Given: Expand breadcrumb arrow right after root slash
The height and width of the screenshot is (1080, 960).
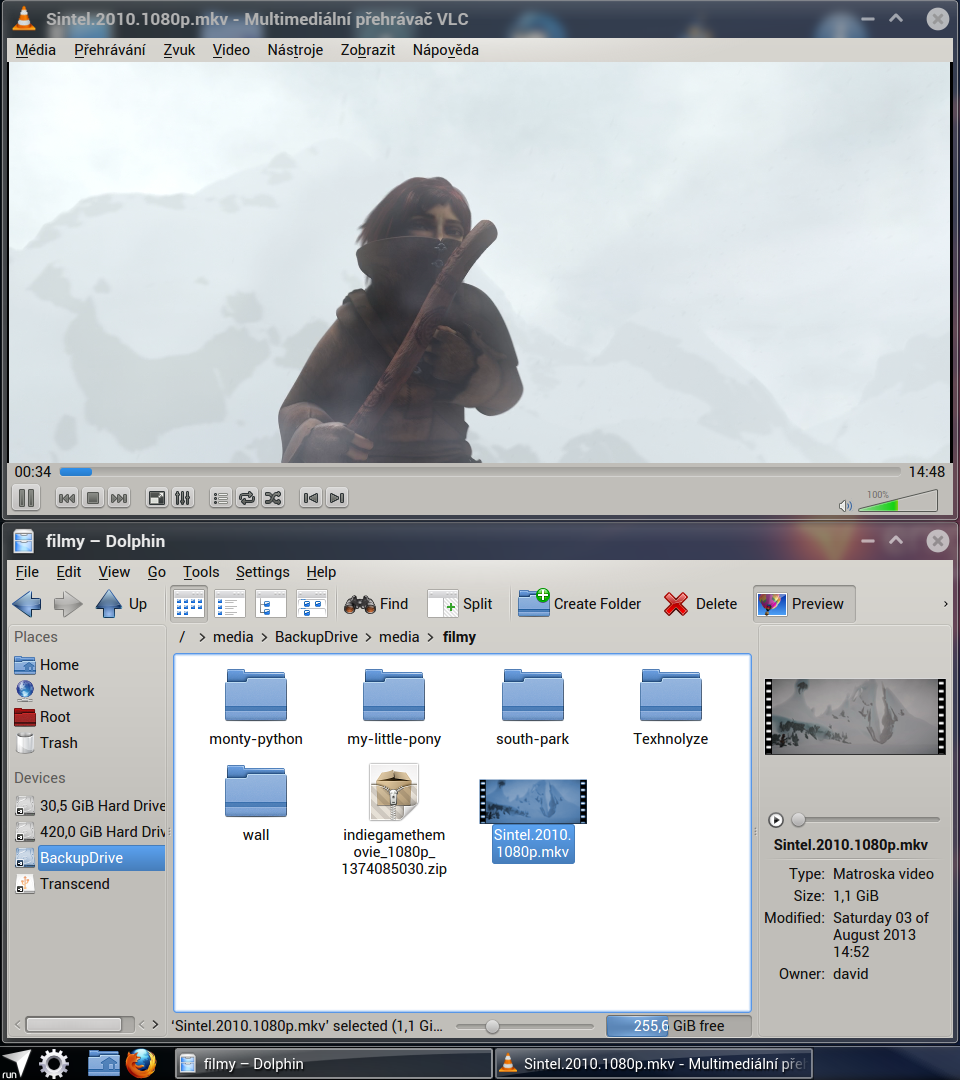Looking at the screenshot, I should point(202,638).
